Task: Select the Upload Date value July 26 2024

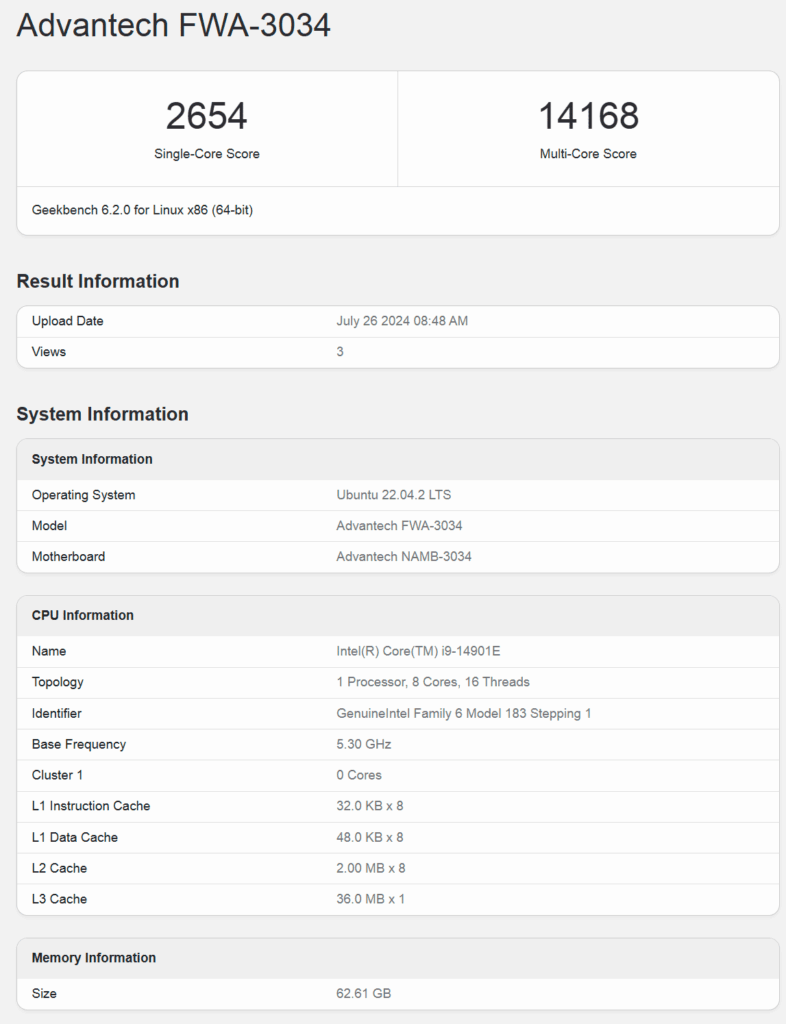Action: click(402, 321)
